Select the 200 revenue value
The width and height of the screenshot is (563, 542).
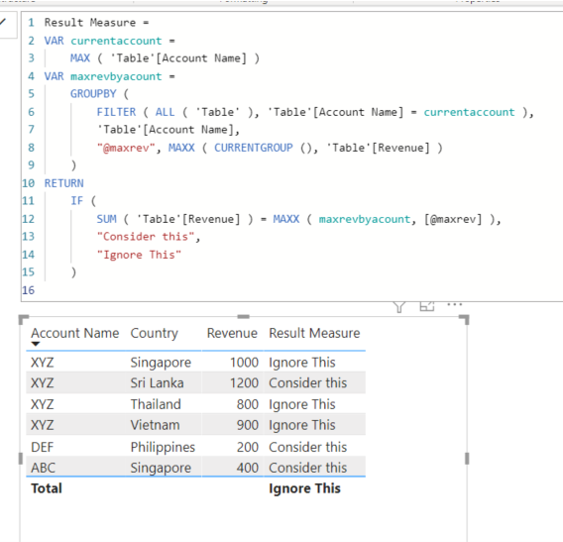coord(247,447)
